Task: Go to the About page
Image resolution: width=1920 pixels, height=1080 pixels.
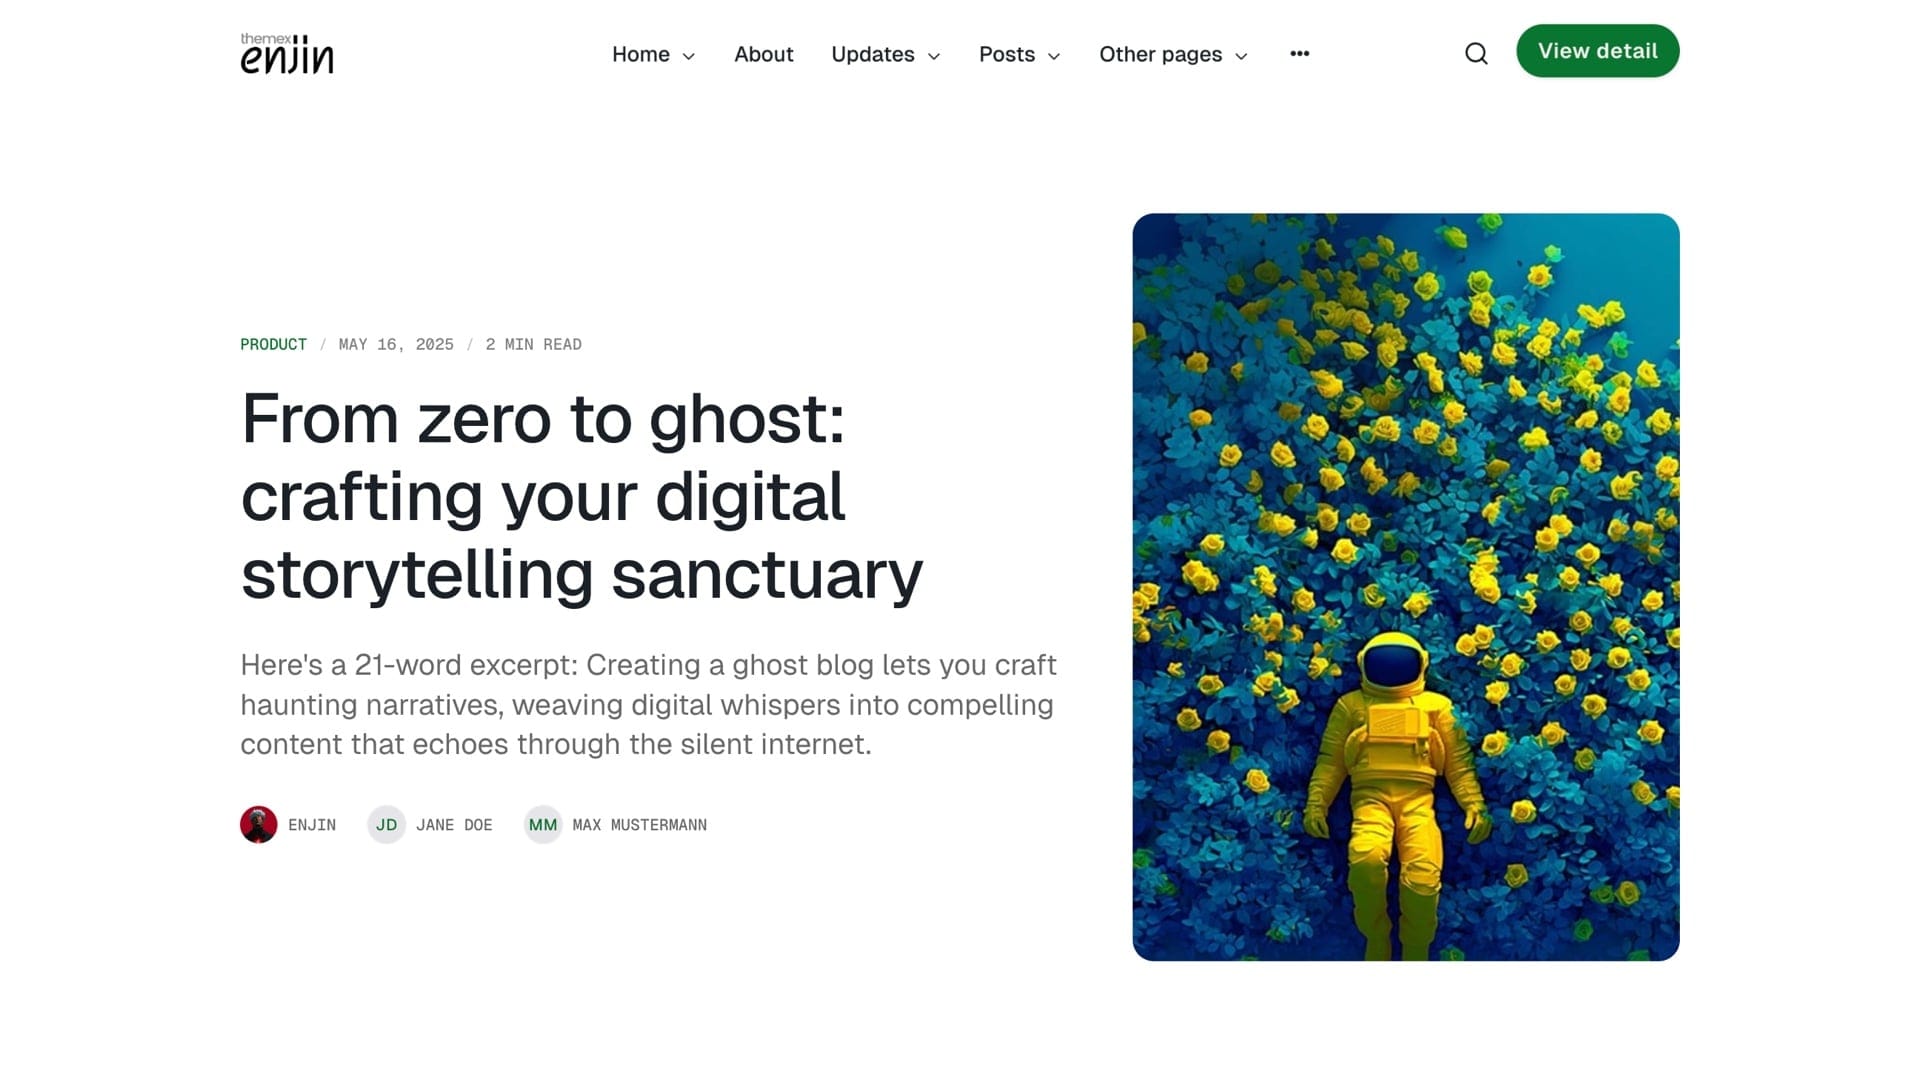Action: click(x=763, y=54)
